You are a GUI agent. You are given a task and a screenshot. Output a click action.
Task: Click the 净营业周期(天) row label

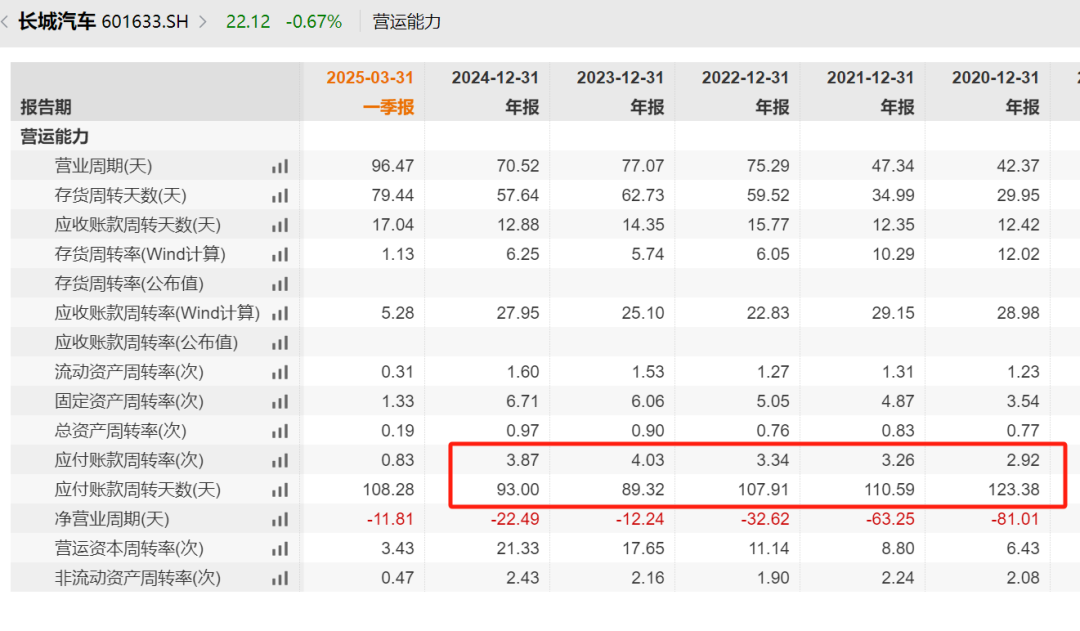112,519
